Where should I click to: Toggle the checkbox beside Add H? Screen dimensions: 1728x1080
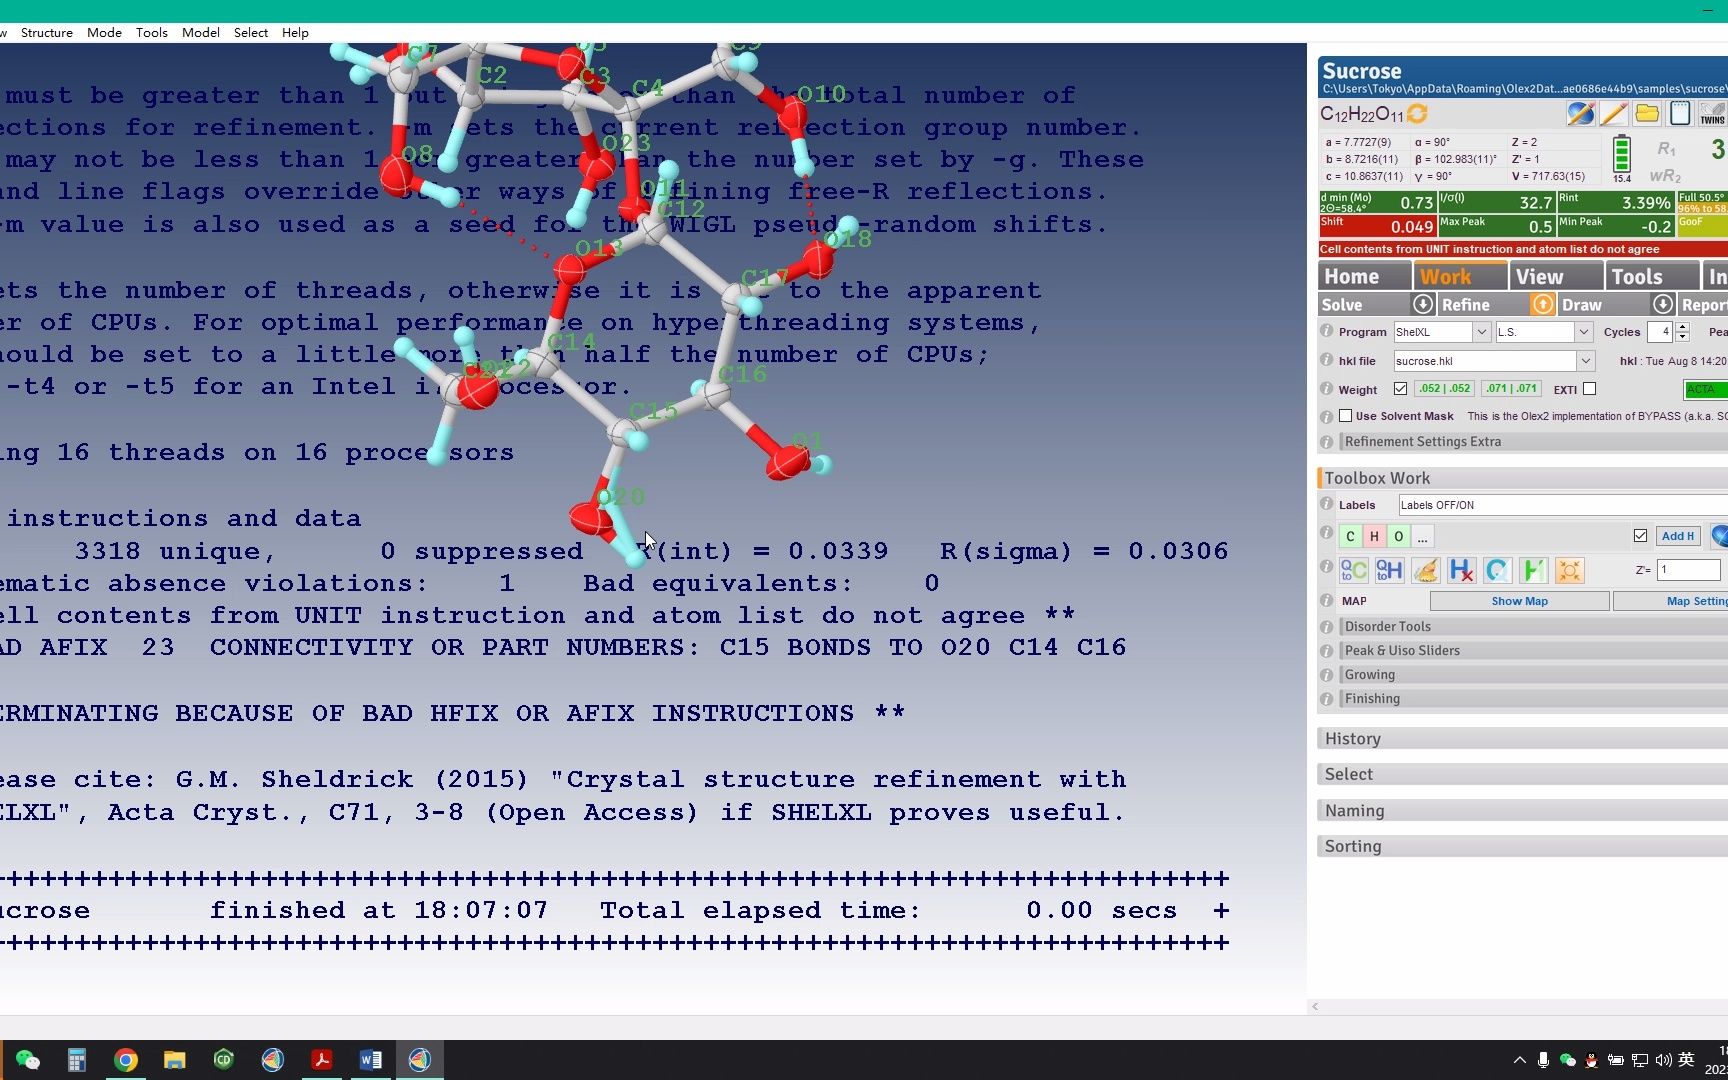[x=1640, y=536]
